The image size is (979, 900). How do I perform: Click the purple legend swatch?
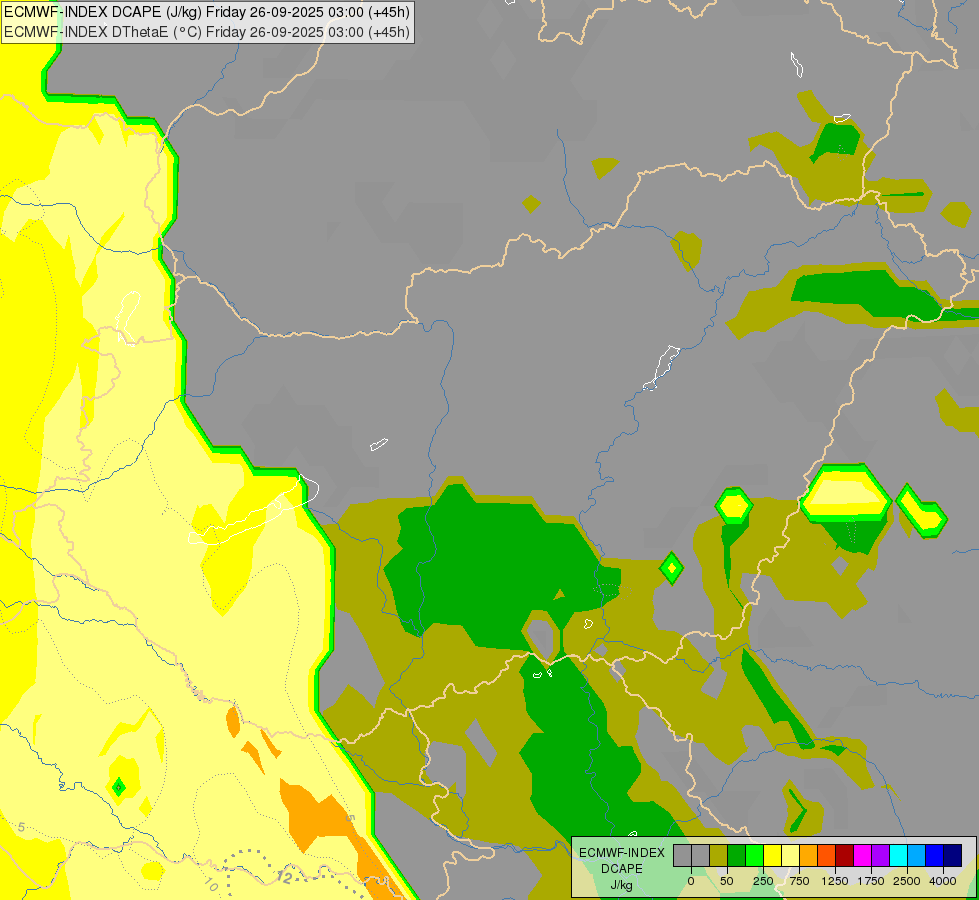880,855
